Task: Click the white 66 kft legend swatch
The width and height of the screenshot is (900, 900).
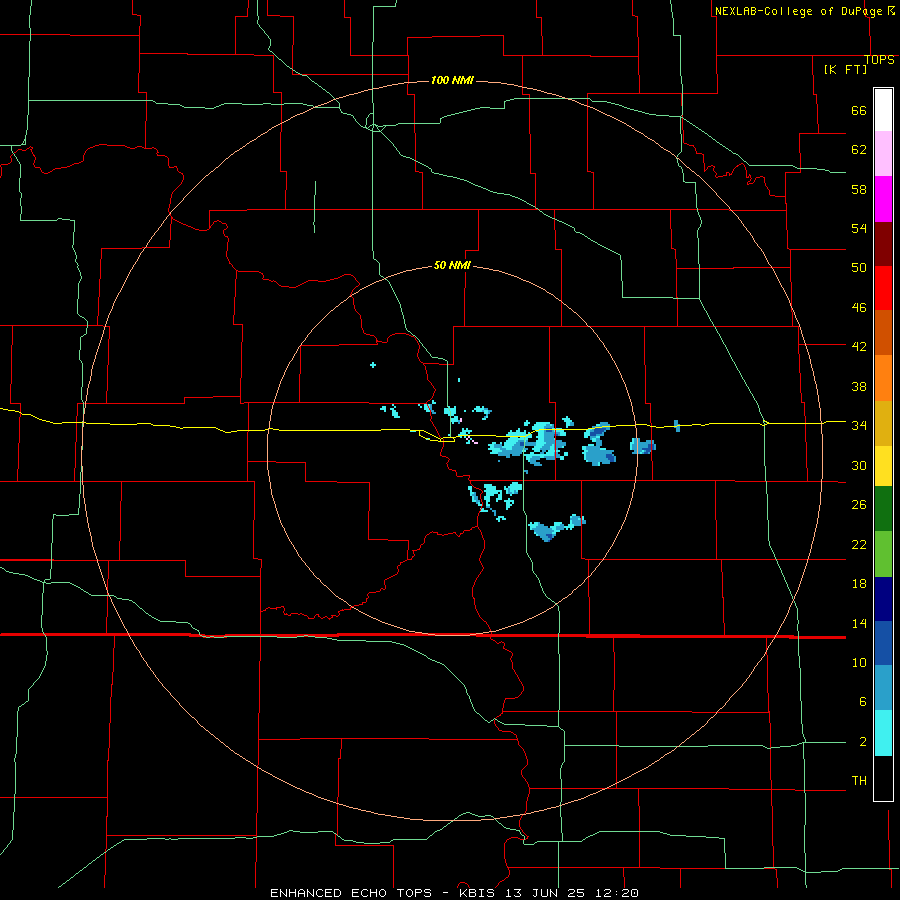Action: [x=883, y=110]
